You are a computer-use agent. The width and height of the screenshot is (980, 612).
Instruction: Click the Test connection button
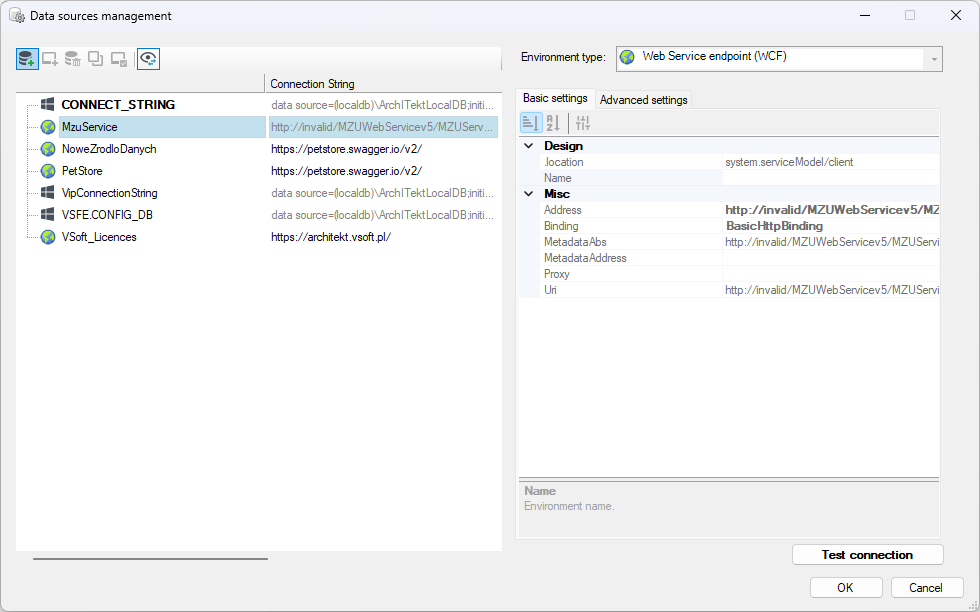tap(868, 554)
